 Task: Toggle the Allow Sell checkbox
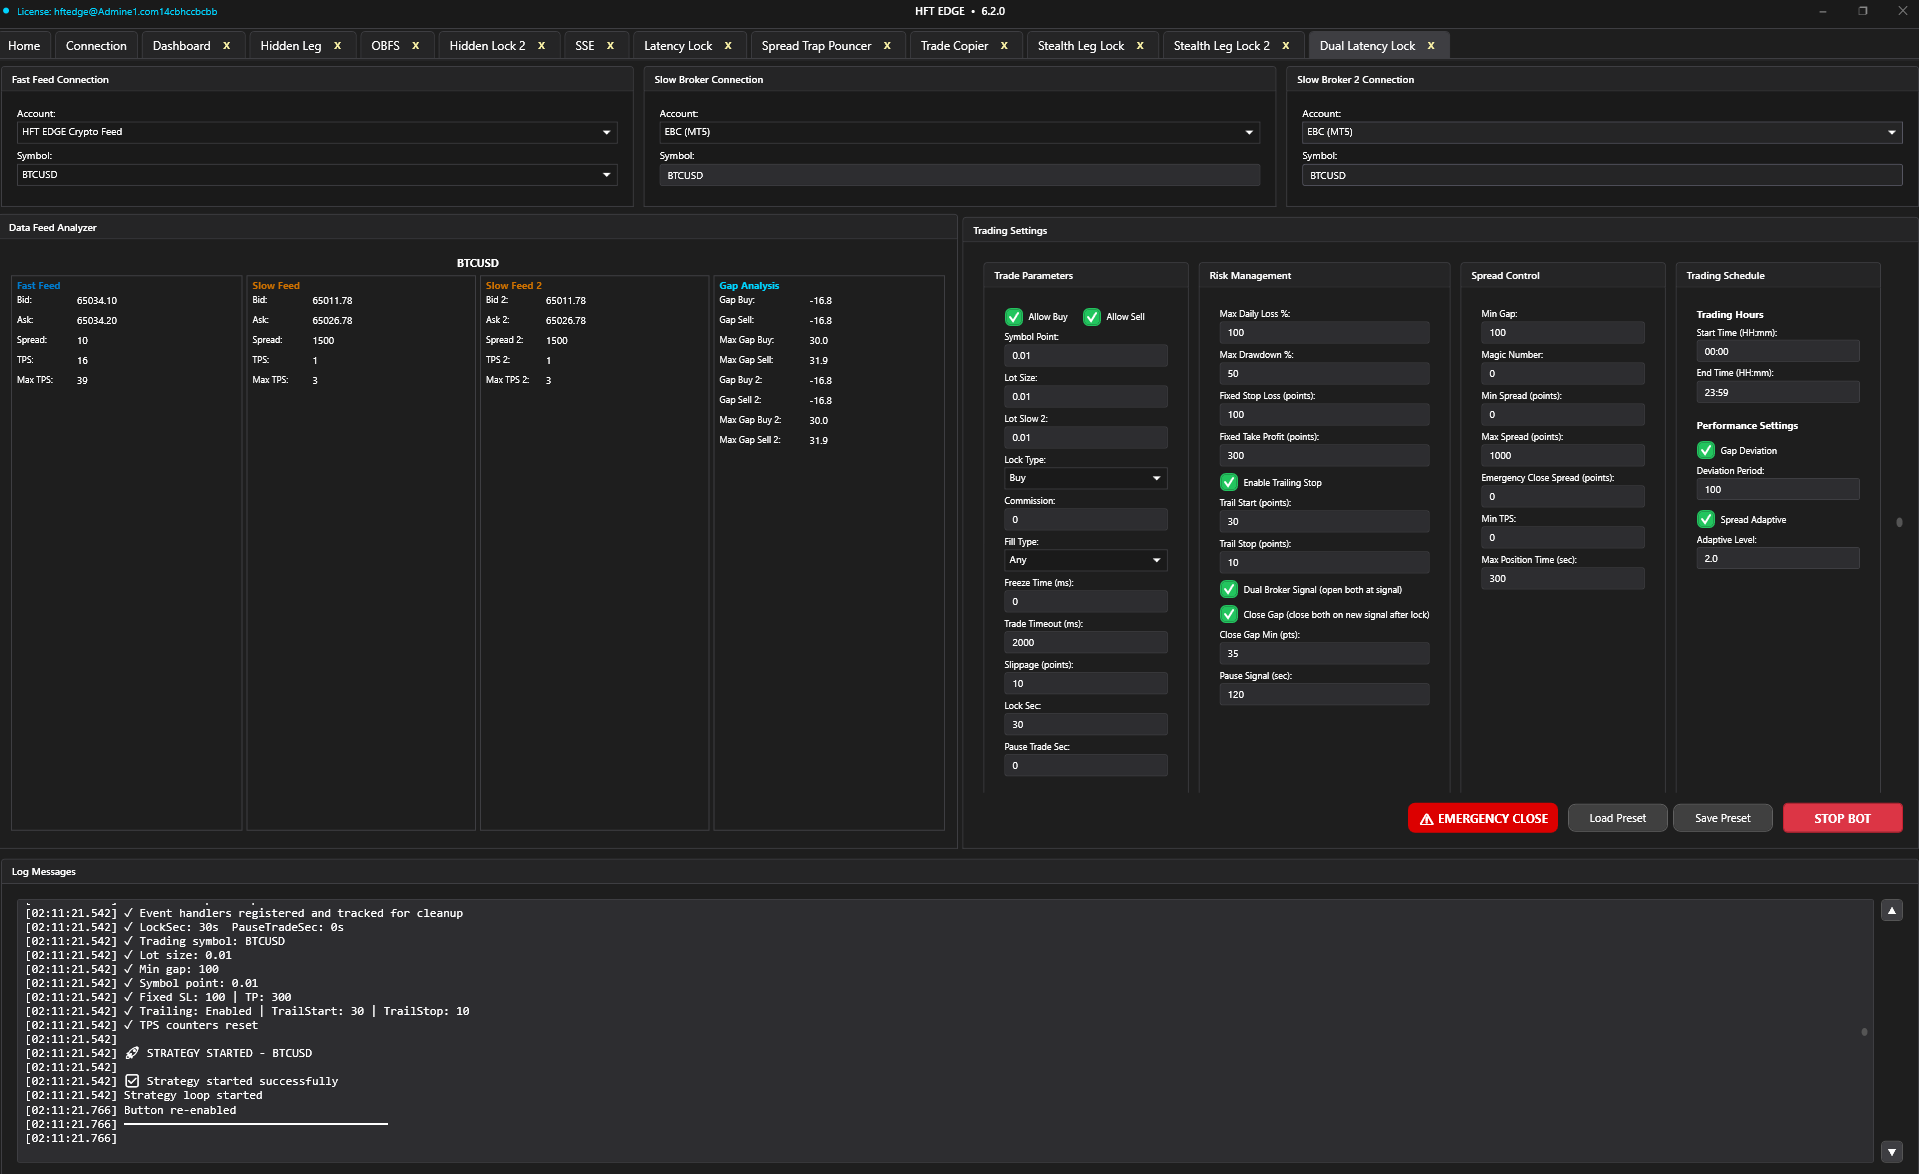pyautogui.click(x=1091, y=317)
